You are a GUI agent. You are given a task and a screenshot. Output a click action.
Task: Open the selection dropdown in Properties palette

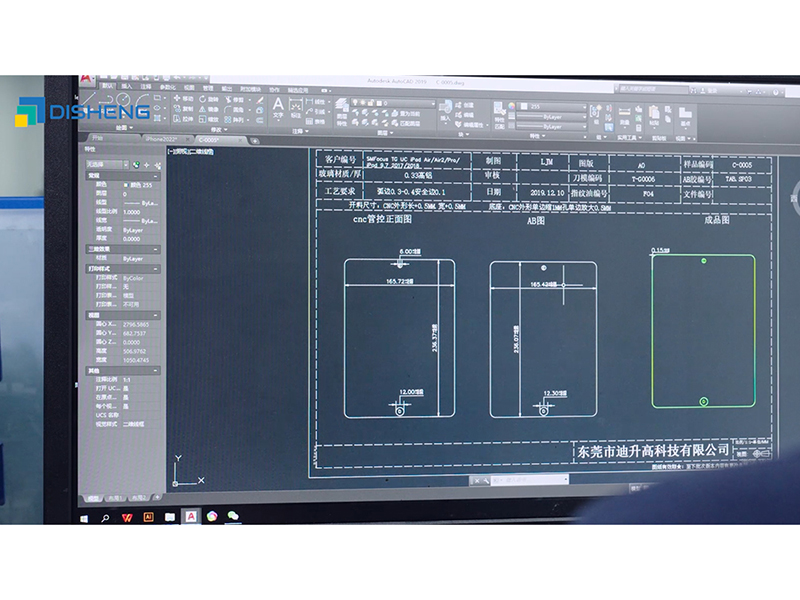[x=106, y=164]
